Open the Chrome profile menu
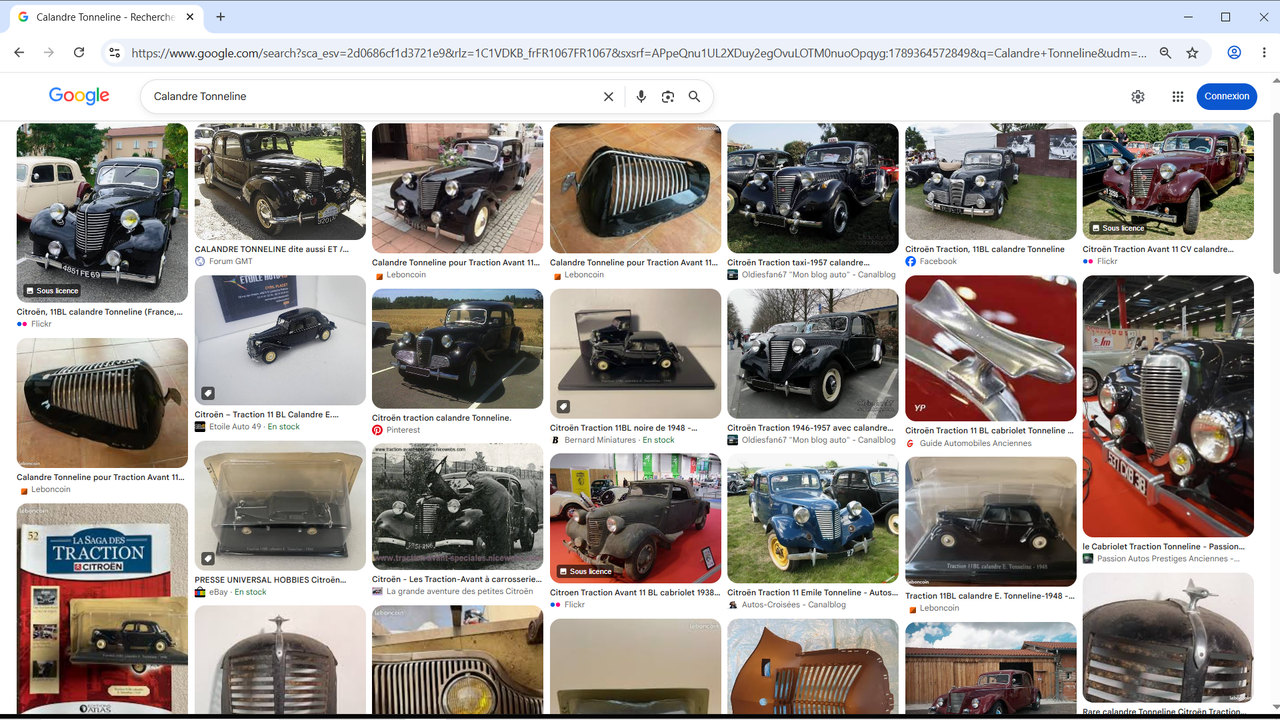Image resolution: width=1280 pixels, height=720 pixels. click(x=1234, y=53)
